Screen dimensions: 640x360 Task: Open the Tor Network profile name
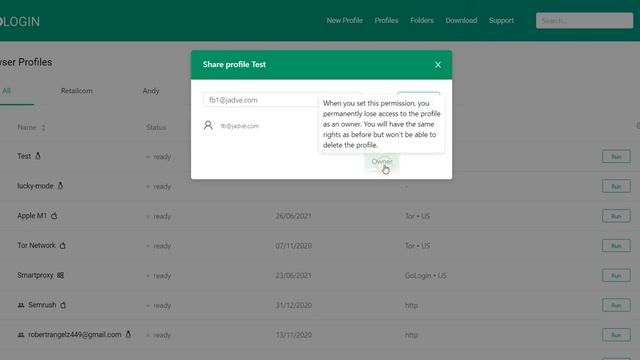[36, 245]
